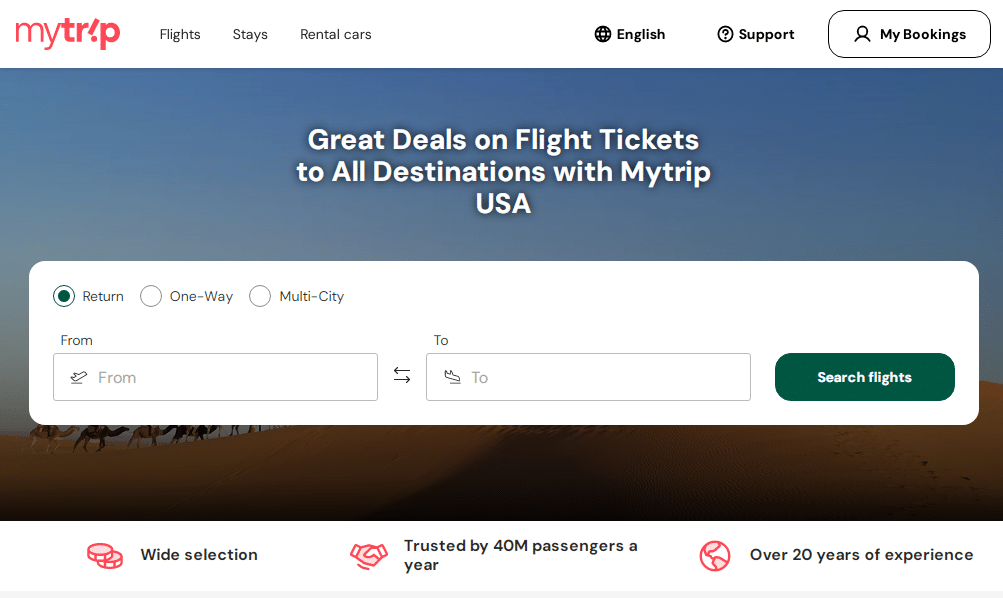Click the landing plane icon in To field
Viewport: 1003px width, 598px height.
tap(452, 377)
